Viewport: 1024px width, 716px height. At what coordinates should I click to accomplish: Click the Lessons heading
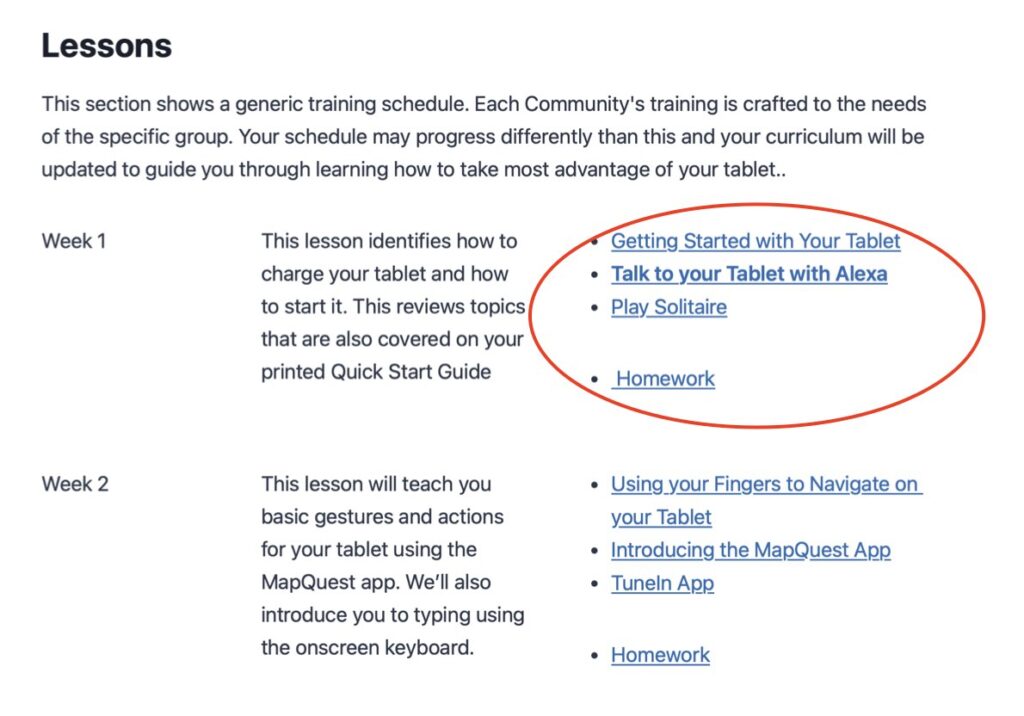click(x=107, y=45)
